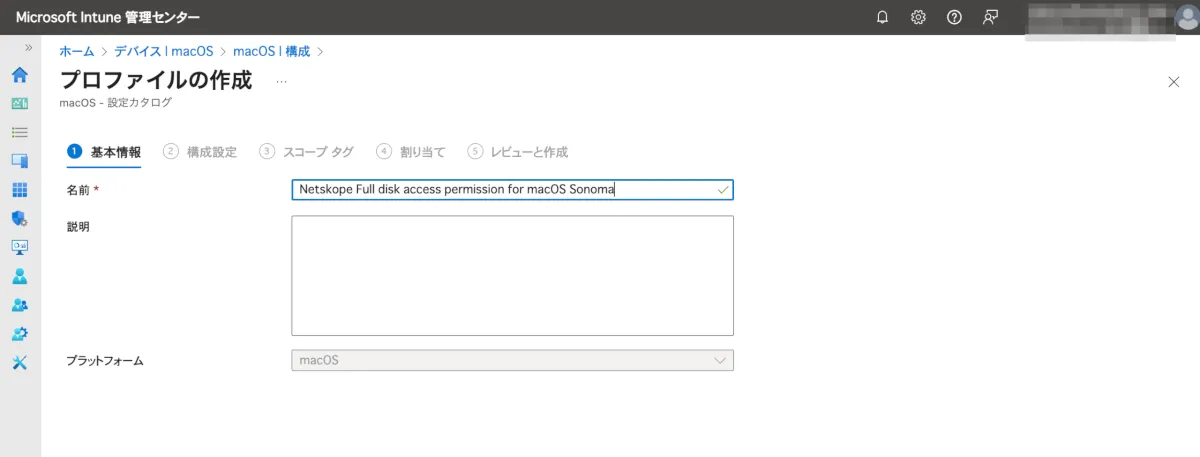Open the プラットフォーム macOS dropdown
This screenshot has width=1200, height=457.
(512, 360)
